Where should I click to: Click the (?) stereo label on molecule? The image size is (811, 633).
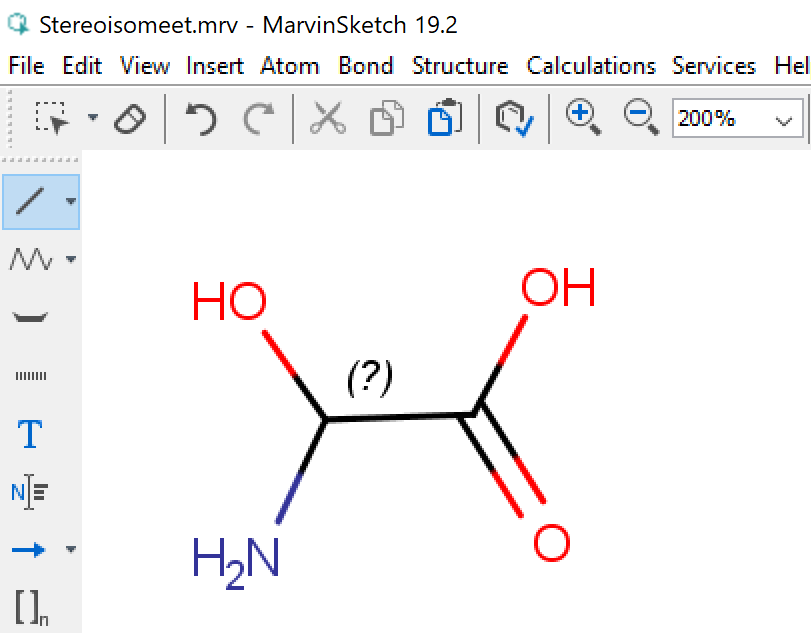coord(369,376)
